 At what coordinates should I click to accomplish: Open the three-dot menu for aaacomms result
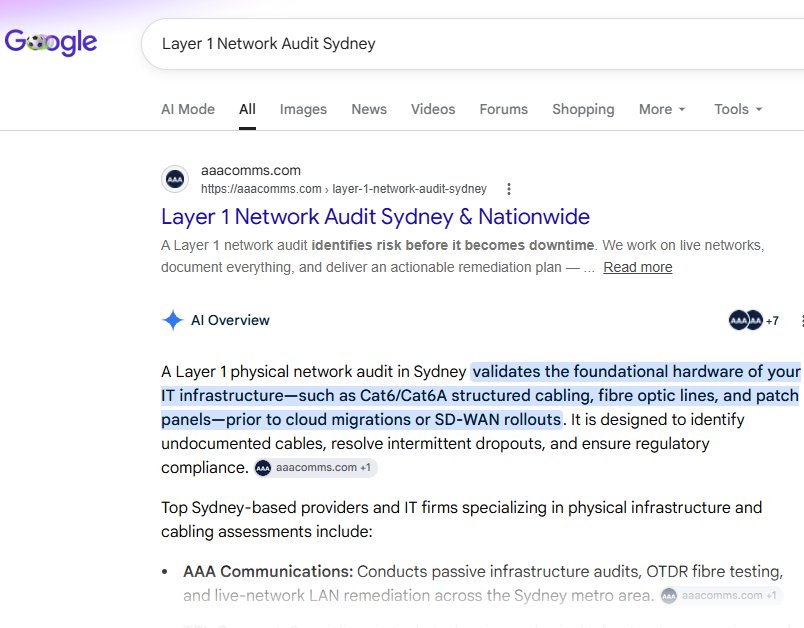[x=509, y=189]
